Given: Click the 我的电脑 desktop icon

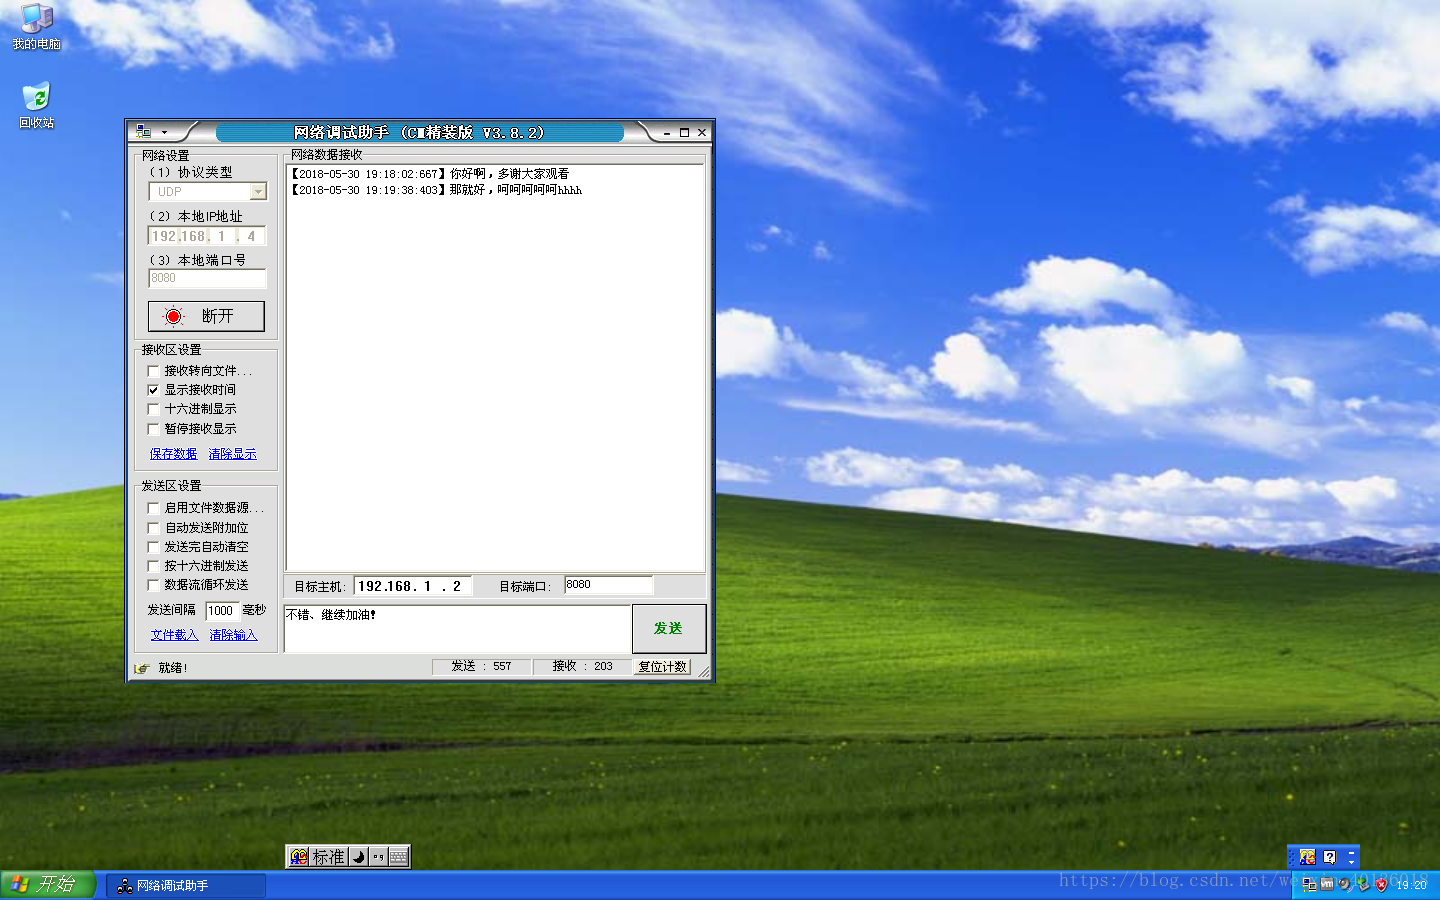Looking at the screenshot, I should point(36,27).
